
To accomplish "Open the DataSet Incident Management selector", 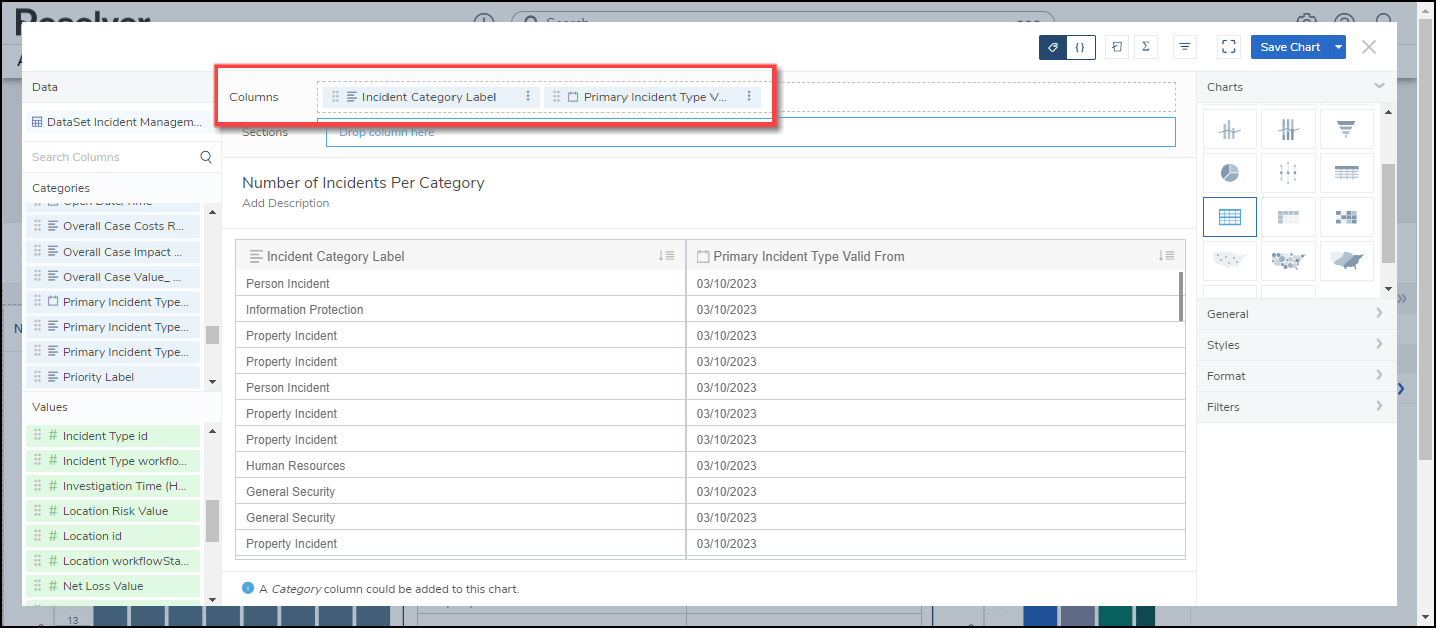I will (118, 122).
